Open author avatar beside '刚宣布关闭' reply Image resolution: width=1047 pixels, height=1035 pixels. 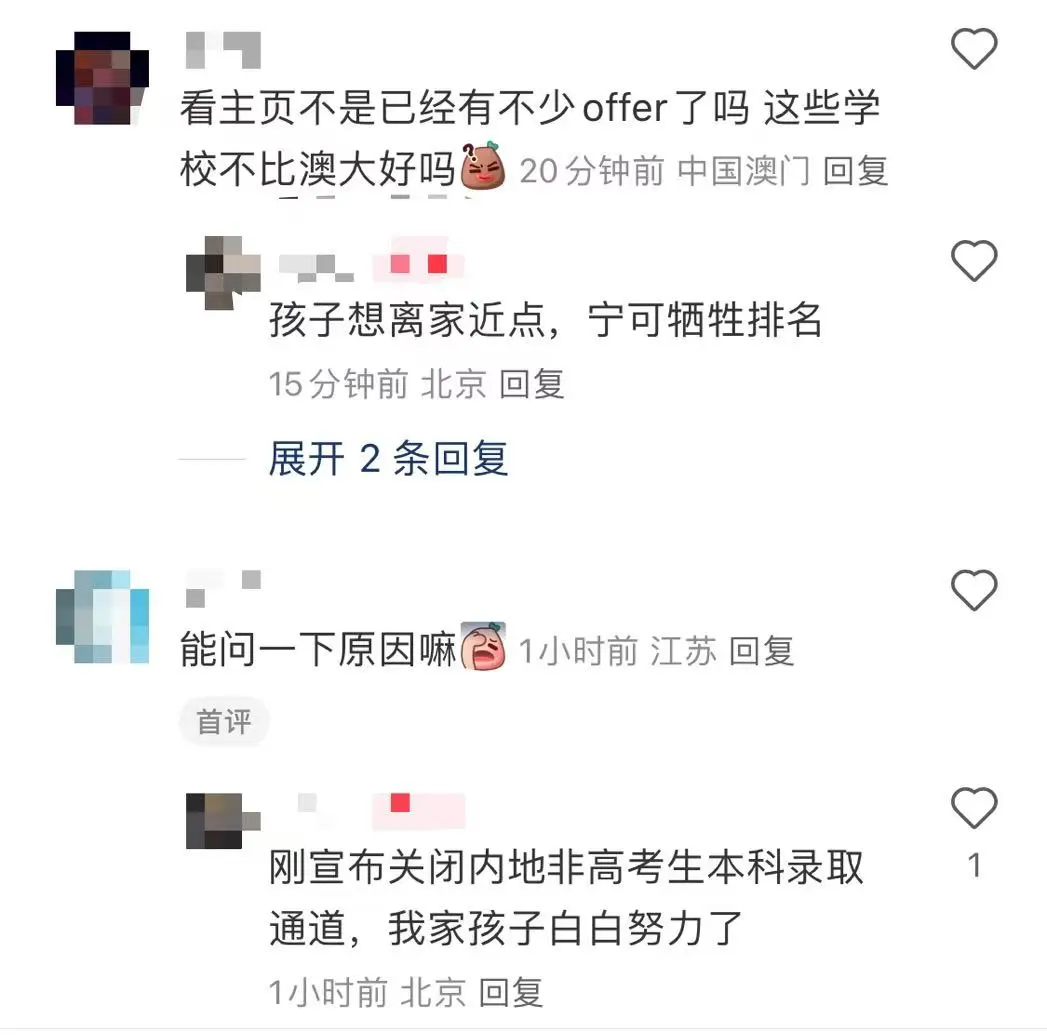pyautogui.click(x=223, y=821)
